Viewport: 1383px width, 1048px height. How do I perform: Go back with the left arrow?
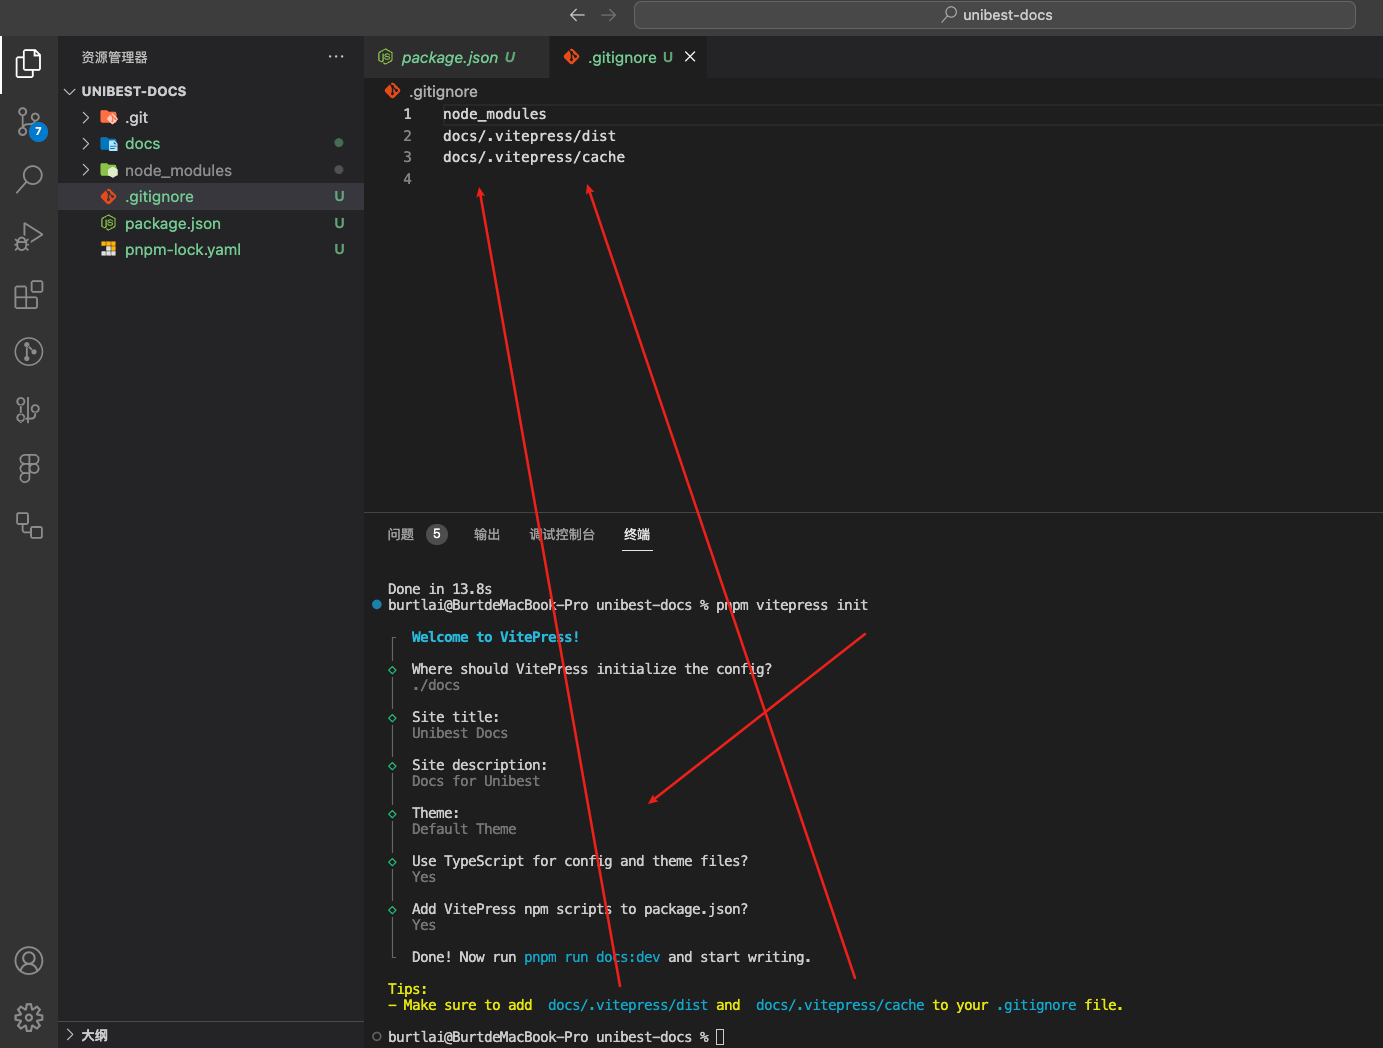click(577, 15)
